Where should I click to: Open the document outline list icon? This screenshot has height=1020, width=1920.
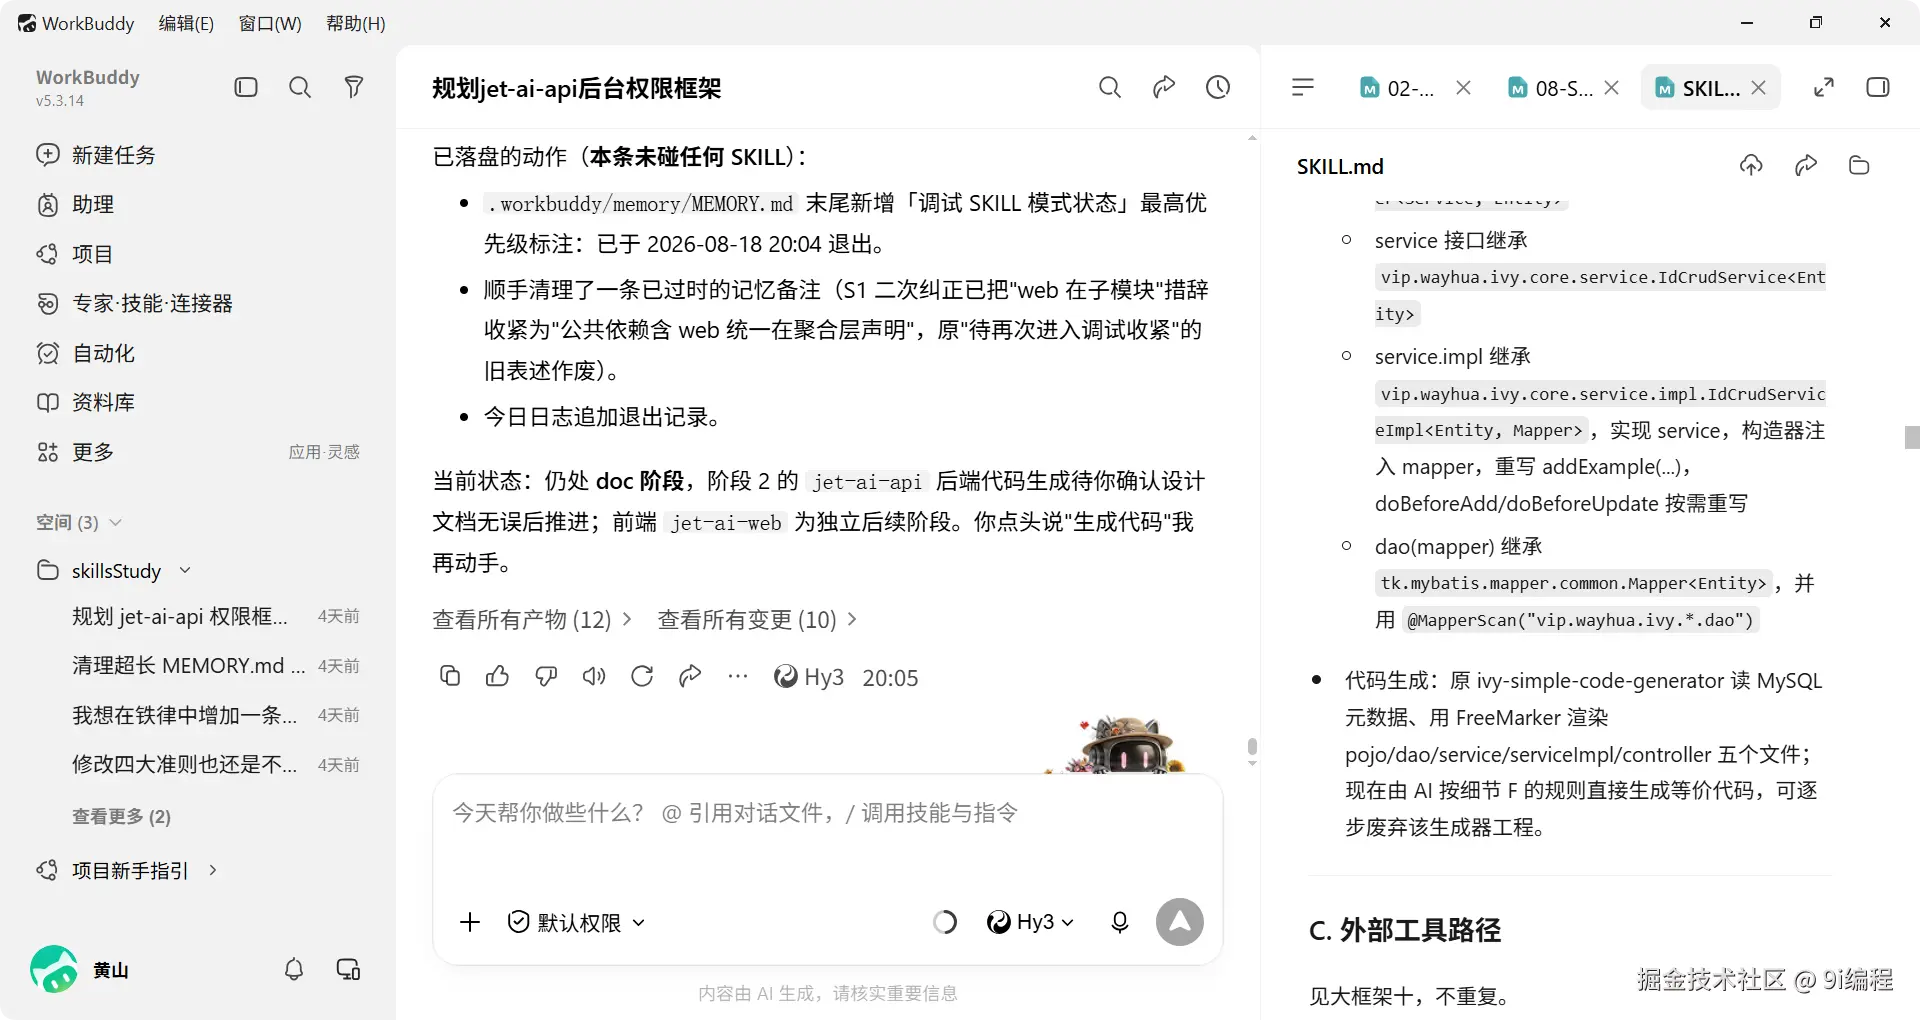click(1303, 87)
